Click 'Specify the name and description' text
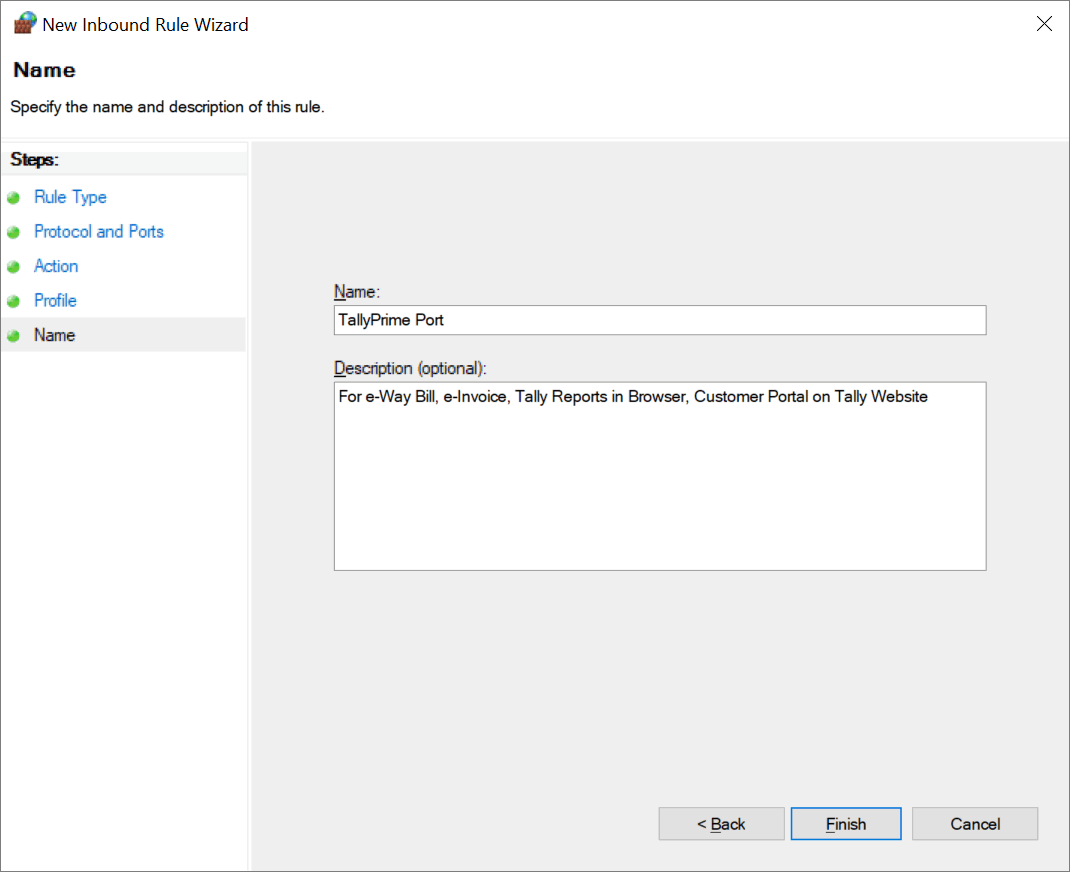Image resolution: width=1070 pixels, height=872 pixels. (x=167, y=107)
